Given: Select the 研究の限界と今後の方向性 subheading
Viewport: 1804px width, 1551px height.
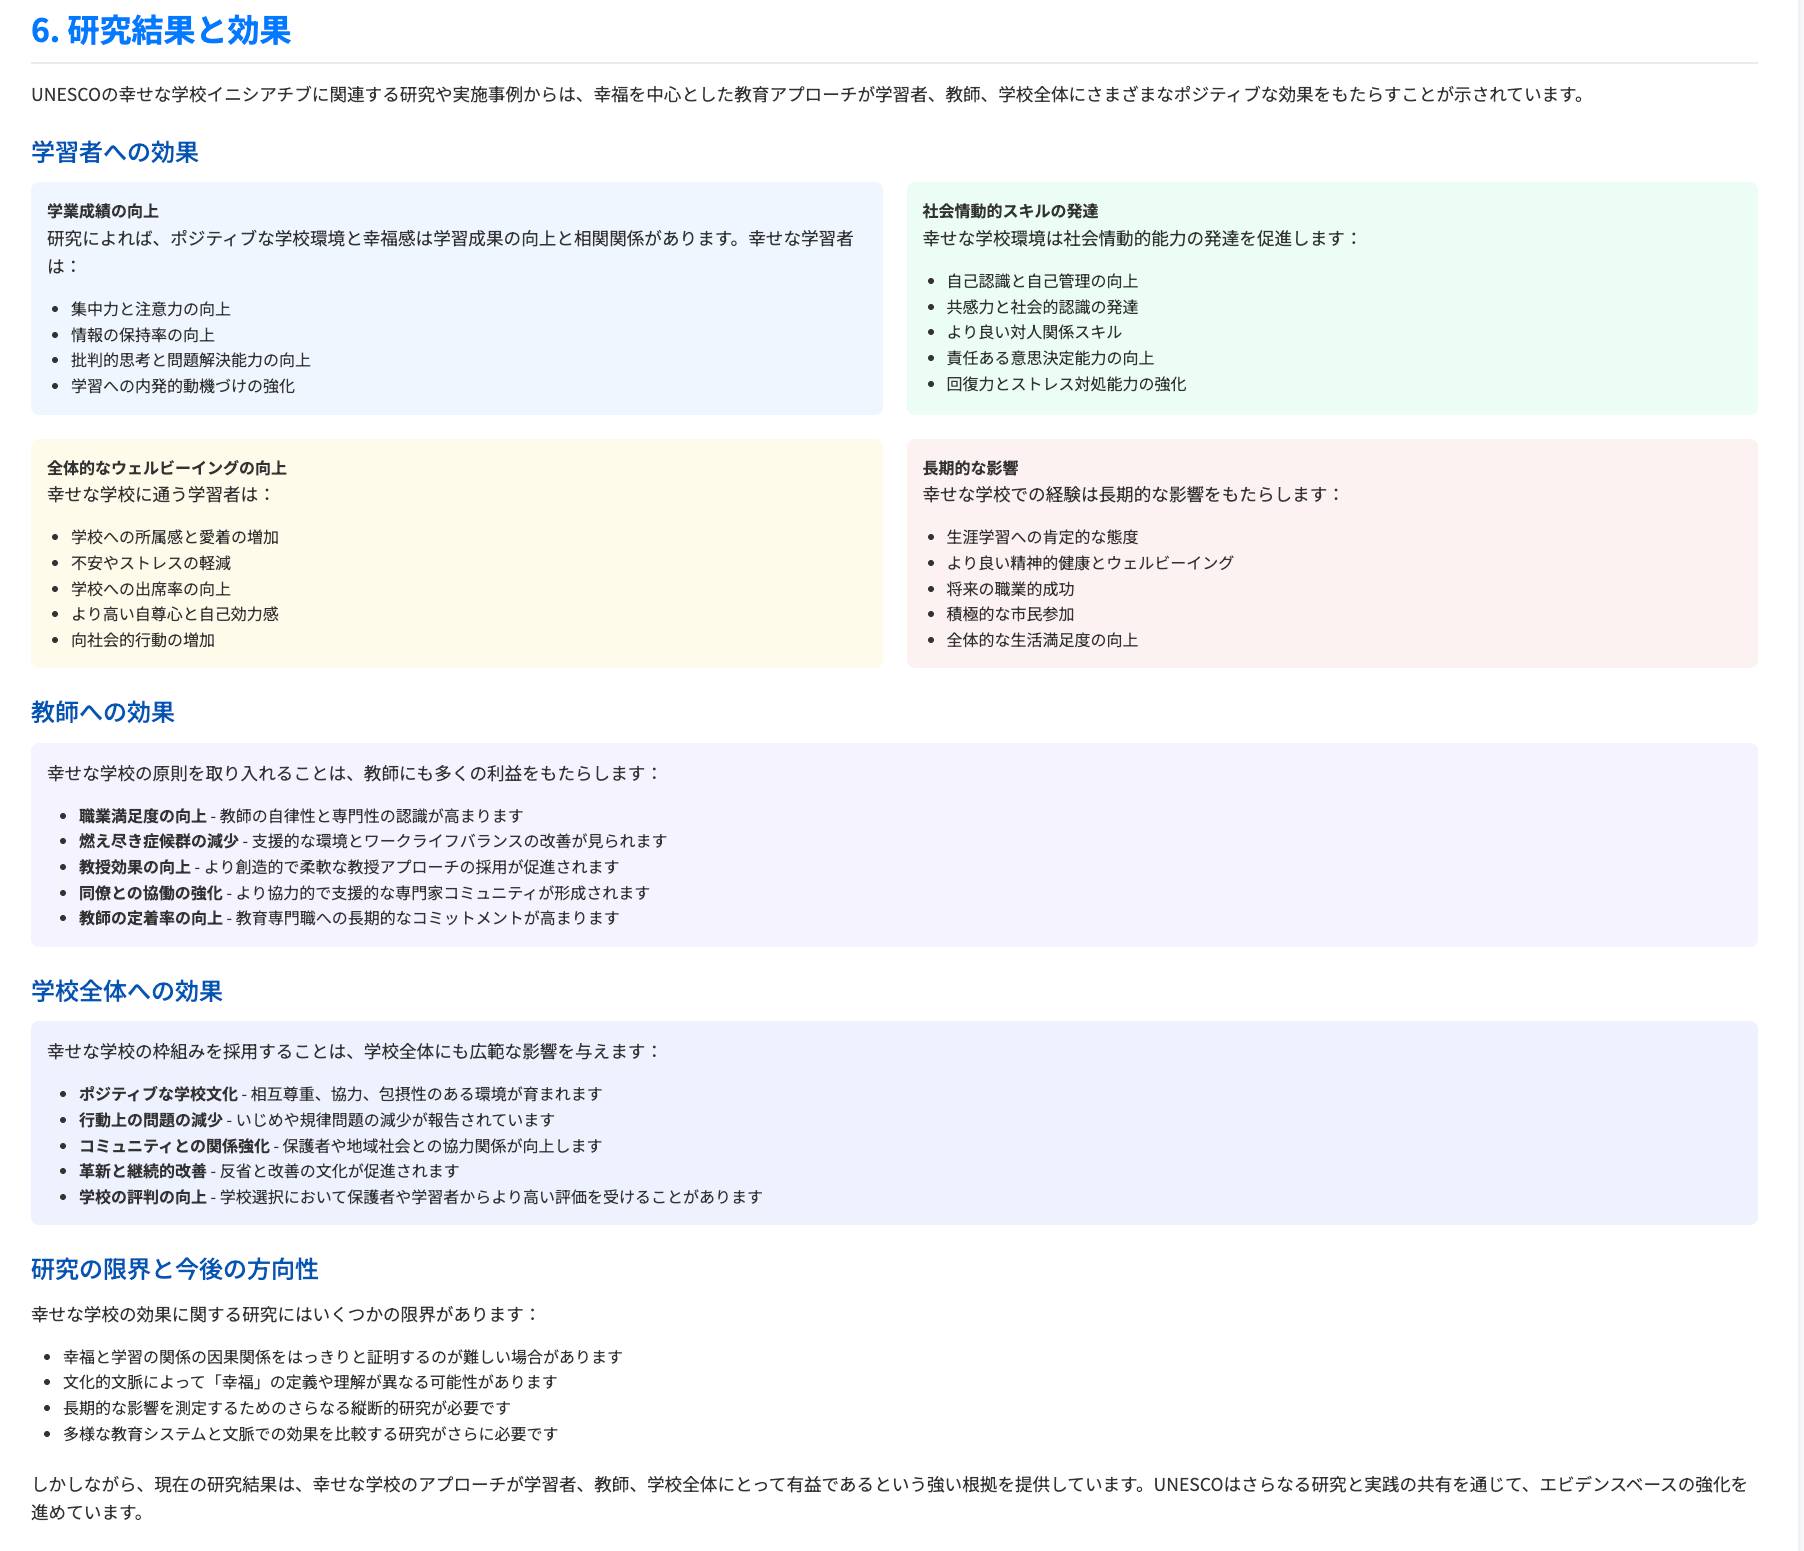Looking at the screenshot, I should 175,1269.
